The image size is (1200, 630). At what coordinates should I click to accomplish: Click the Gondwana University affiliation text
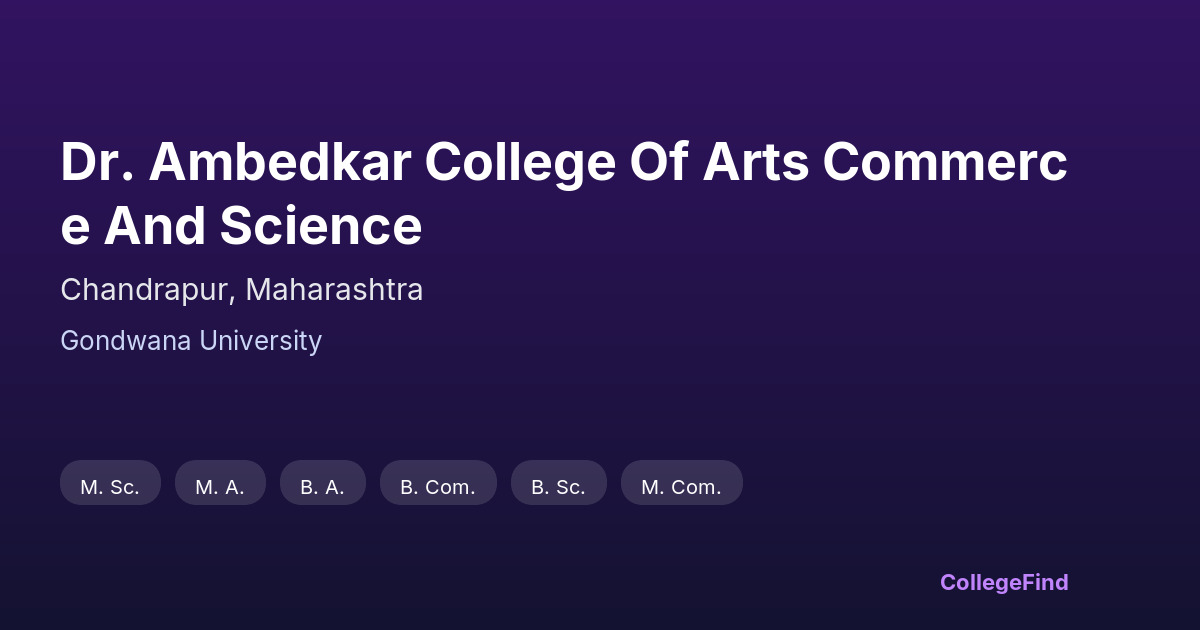pyautogui.click(x=191, y=341)
